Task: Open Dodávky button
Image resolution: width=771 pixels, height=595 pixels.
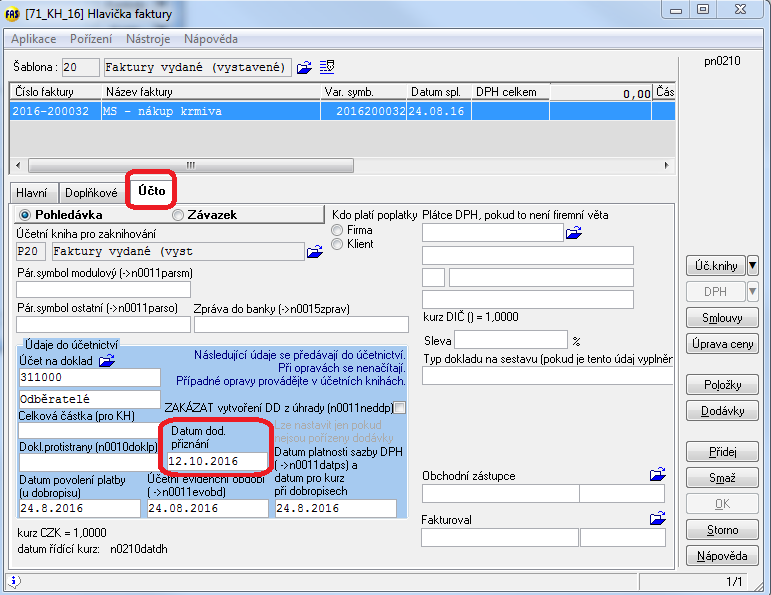Action: pos(722,411)
